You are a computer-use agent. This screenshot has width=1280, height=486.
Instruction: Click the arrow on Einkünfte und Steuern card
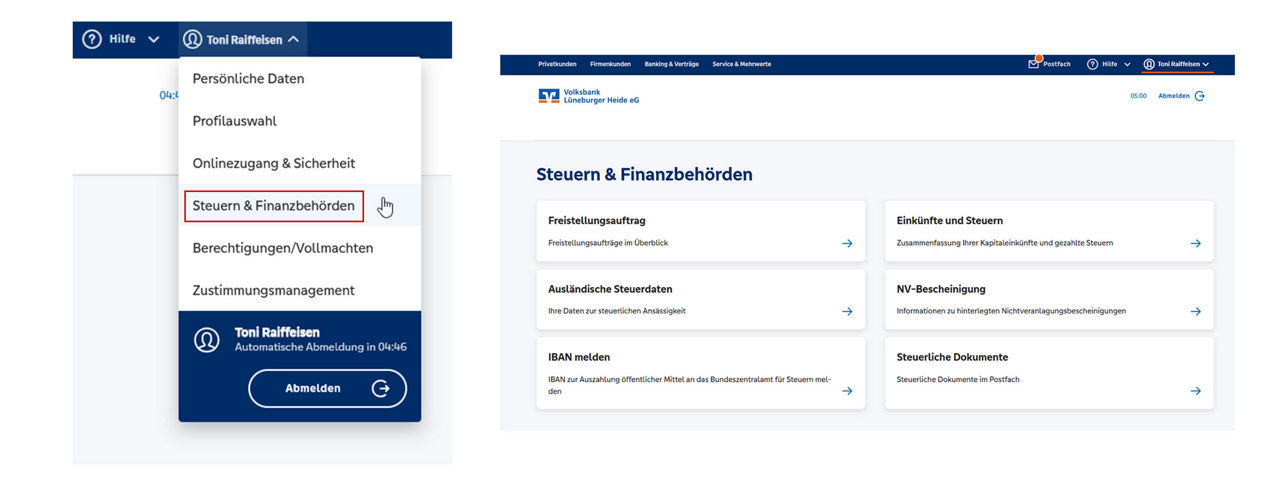(1196, 243)
